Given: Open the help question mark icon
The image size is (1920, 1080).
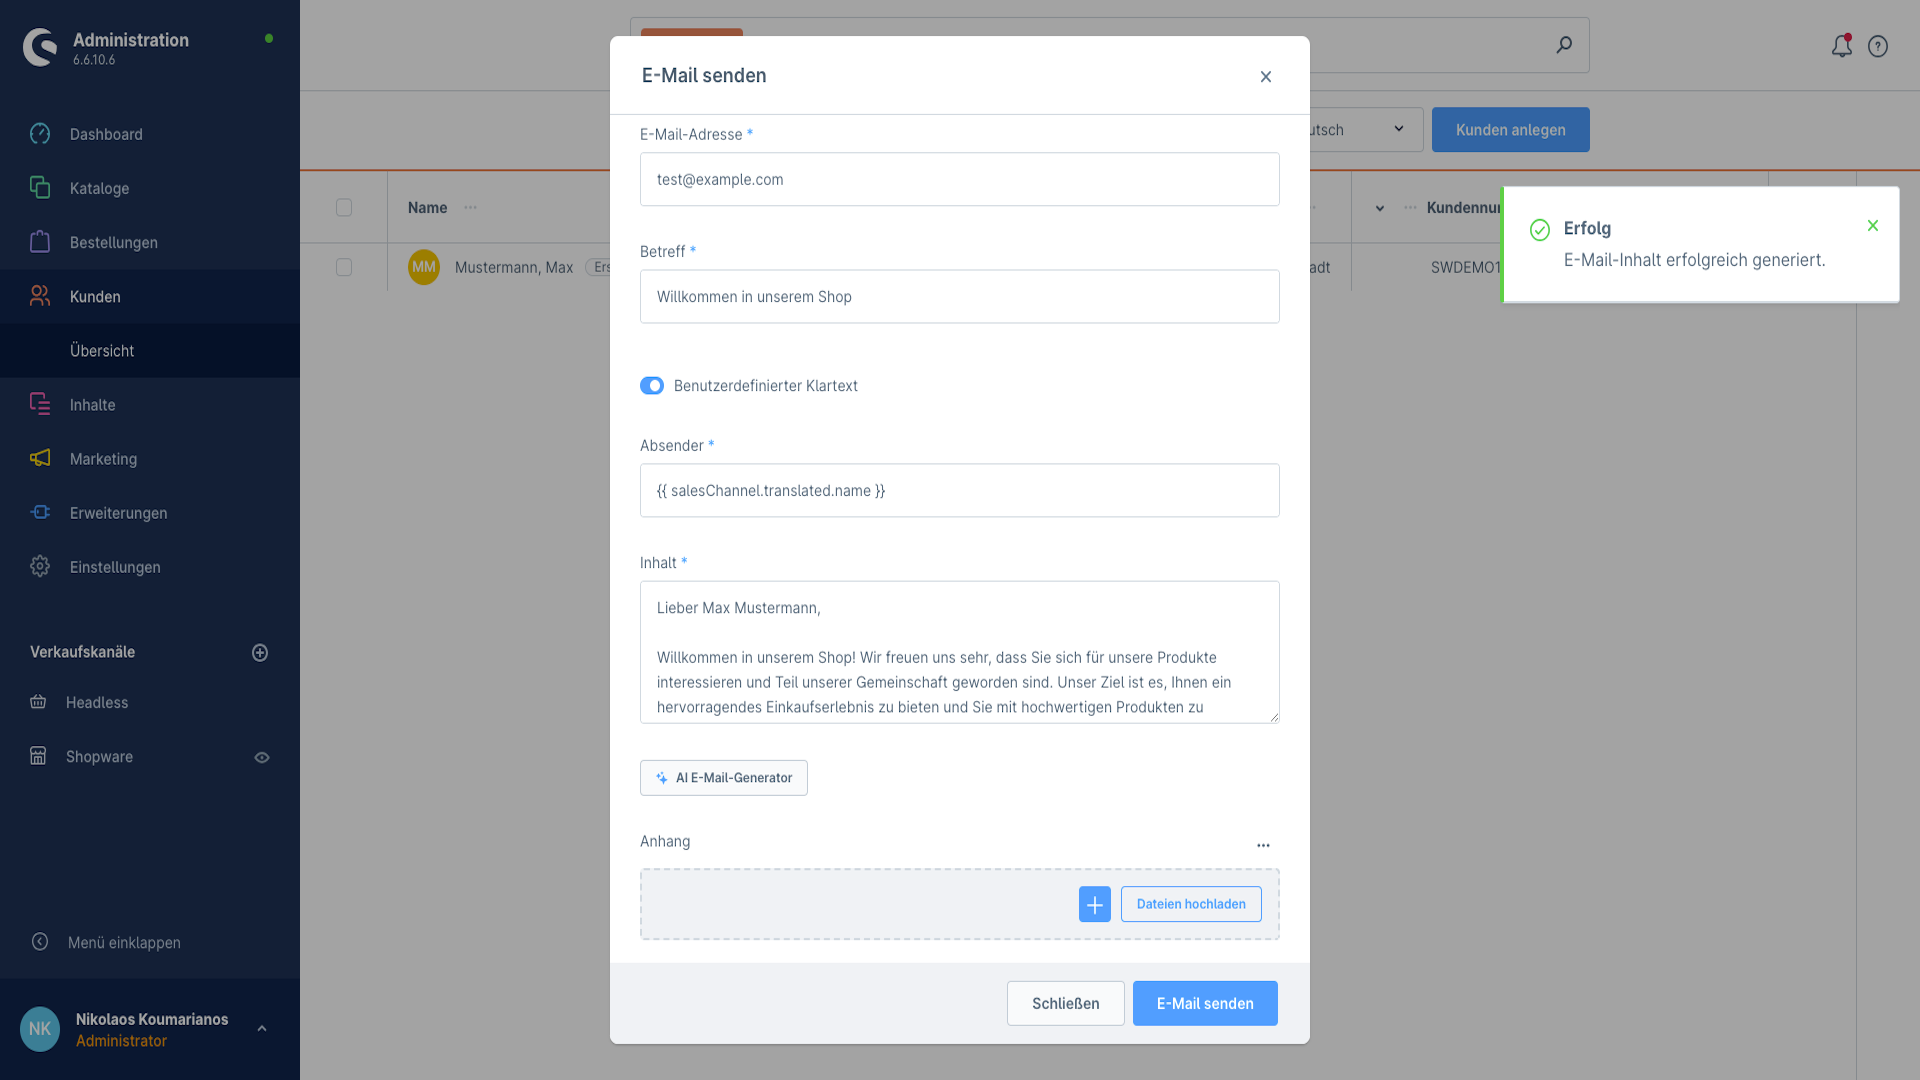Looking at the screenshot, I should point(1878,46).
